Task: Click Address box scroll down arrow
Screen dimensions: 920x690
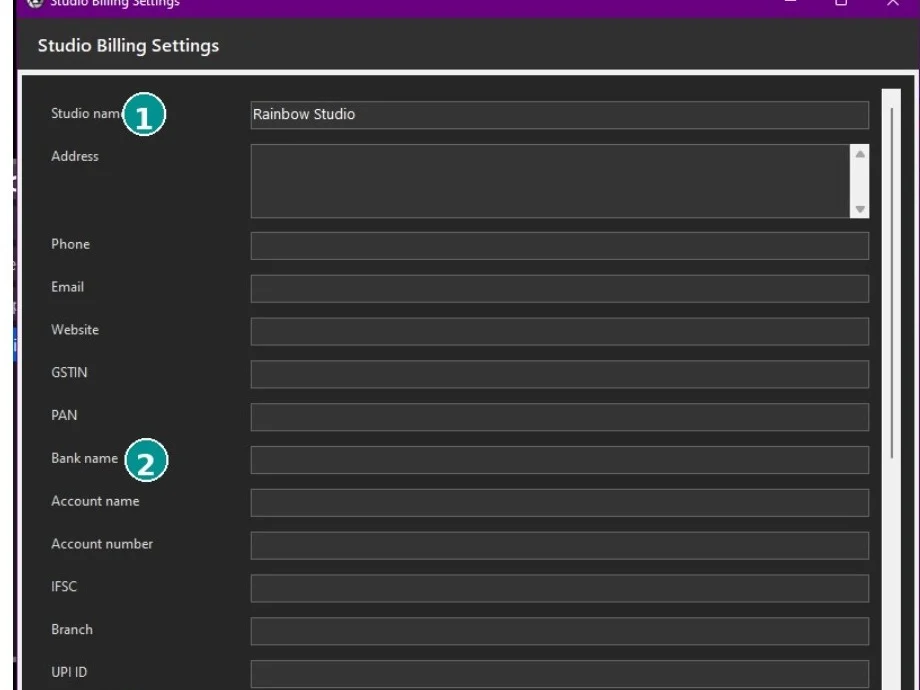Action: [x=860, y=209]
